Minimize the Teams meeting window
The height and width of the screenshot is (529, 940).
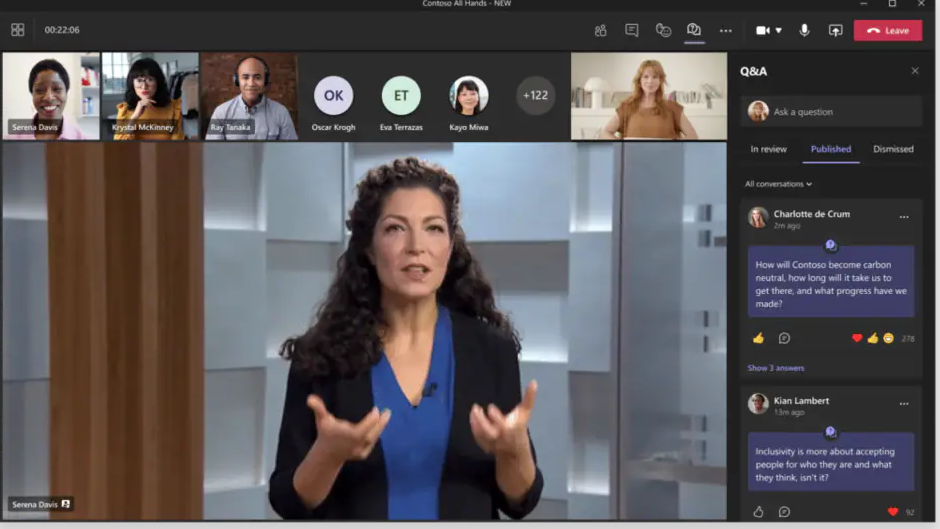point(863,4)
